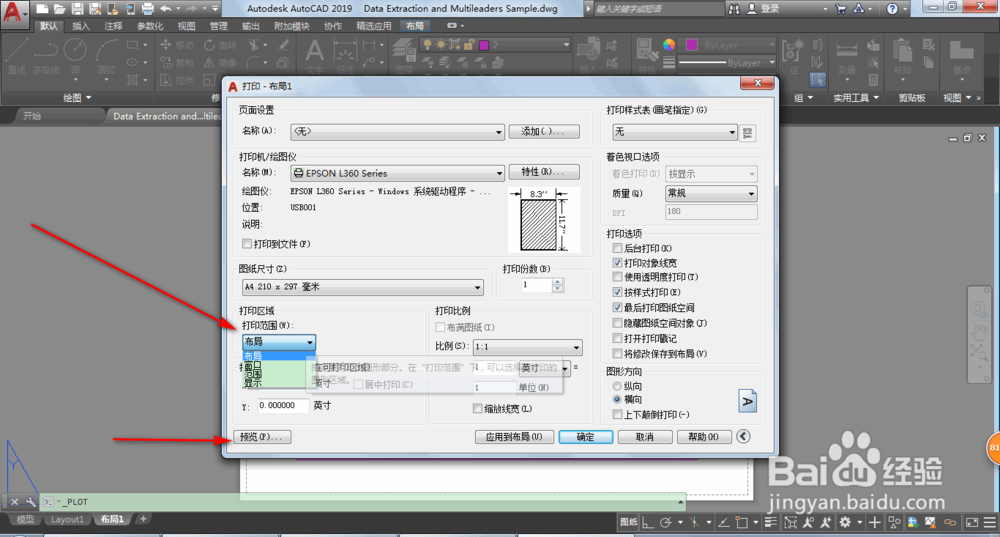The height and width of the screenshot is (537, 1000).
Task: Expand the Utilities panel dropdown in ribbon
Action: [857, 98]
